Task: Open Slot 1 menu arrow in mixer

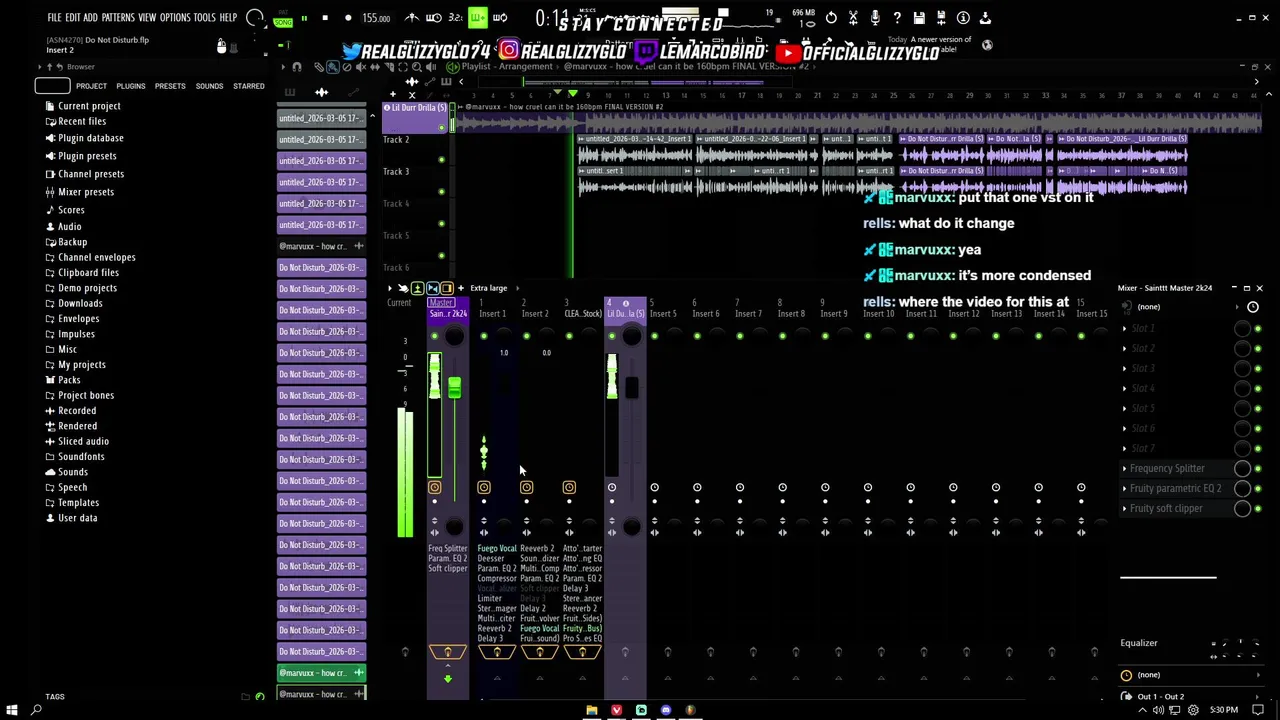Action: [x=1124, y=328]
